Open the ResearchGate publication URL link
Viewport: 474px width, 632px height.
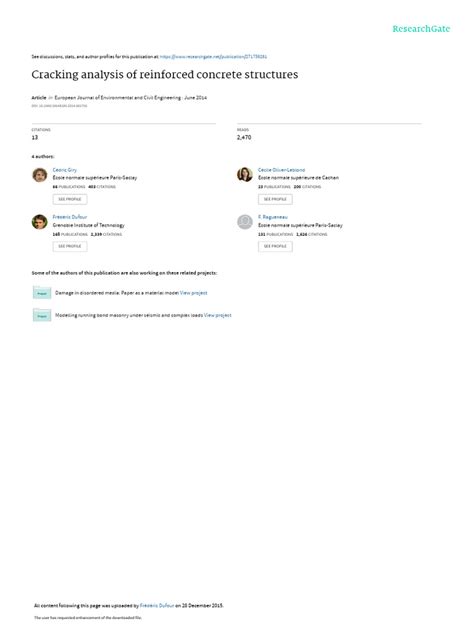pos(213,57)
